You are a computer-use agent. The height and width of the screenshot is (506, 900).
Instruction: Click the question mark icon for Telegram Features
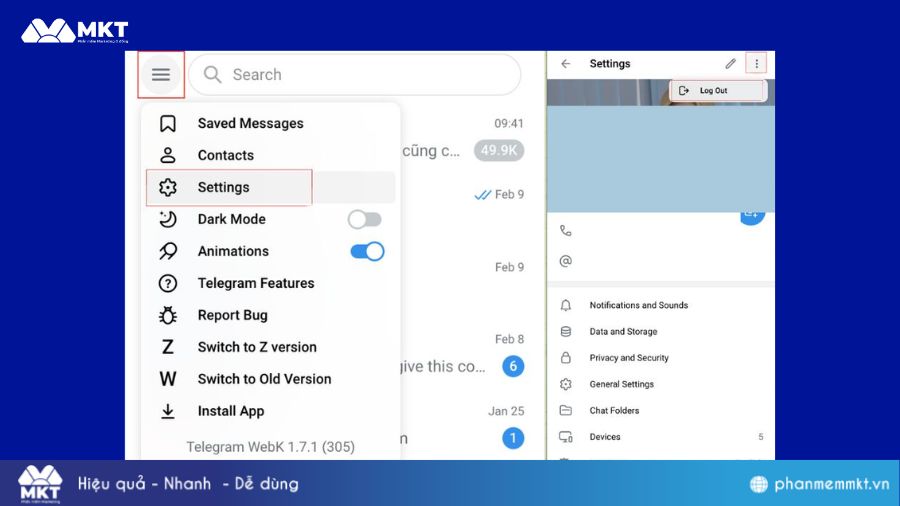coord(168,283)
